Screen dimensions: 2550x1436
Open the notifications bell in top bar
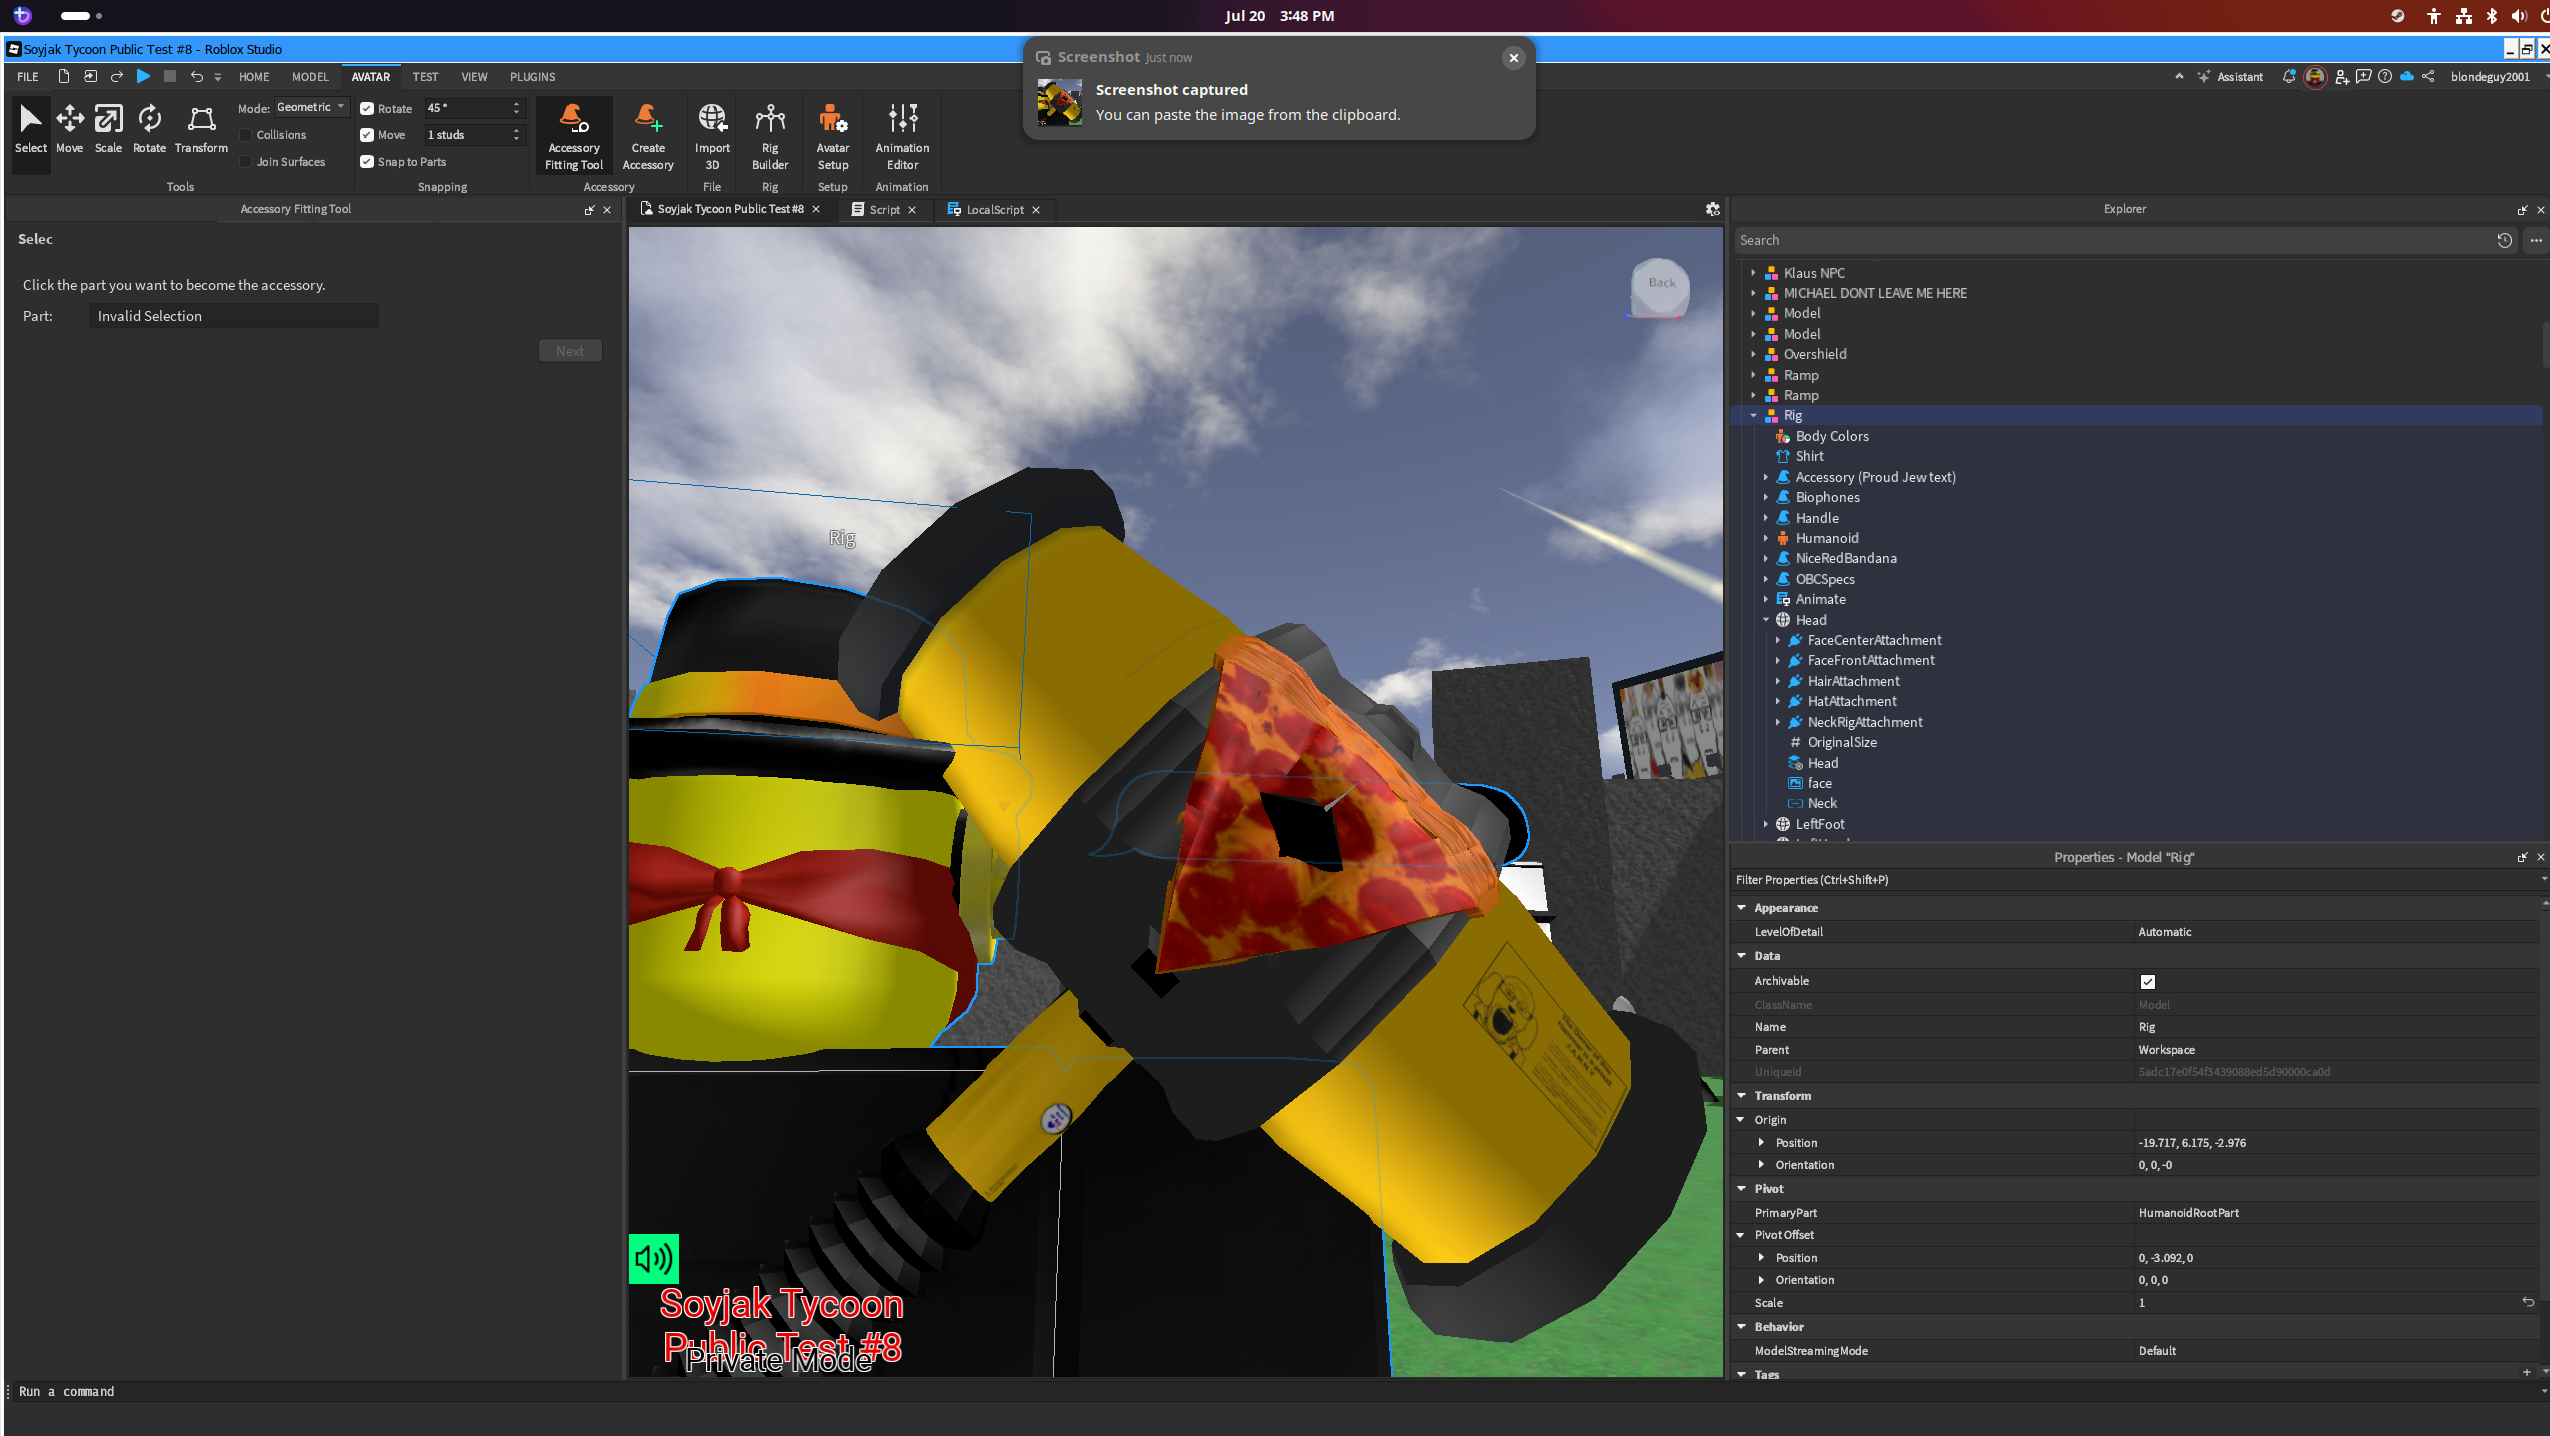click(x=2289, y=76)
